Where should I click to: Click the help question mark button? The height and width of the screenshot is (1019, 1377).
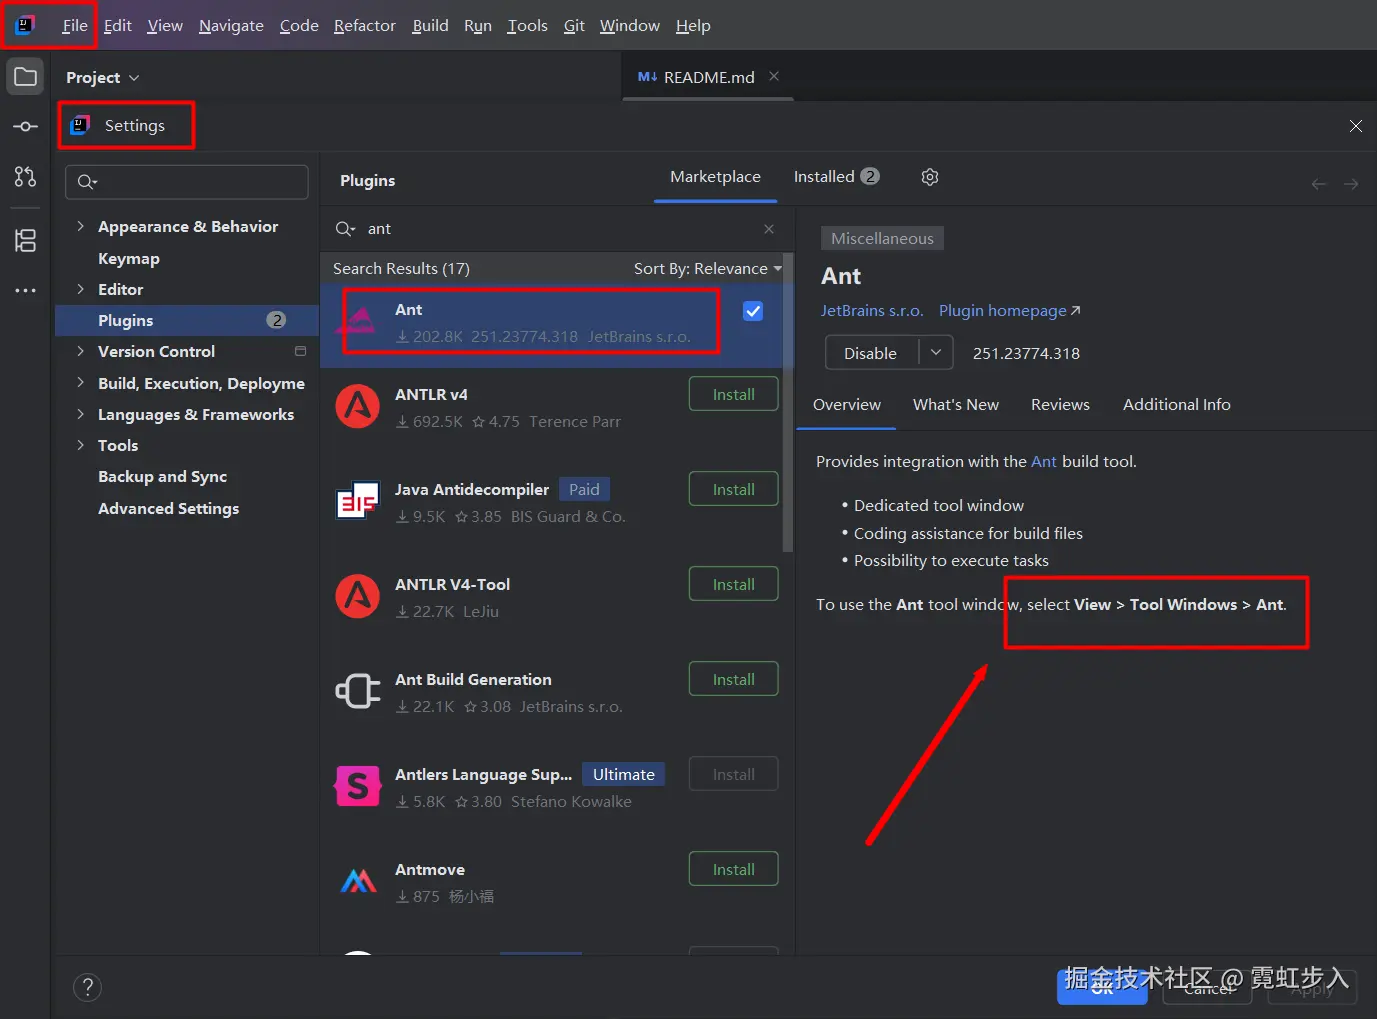click(x=88, y=987)
